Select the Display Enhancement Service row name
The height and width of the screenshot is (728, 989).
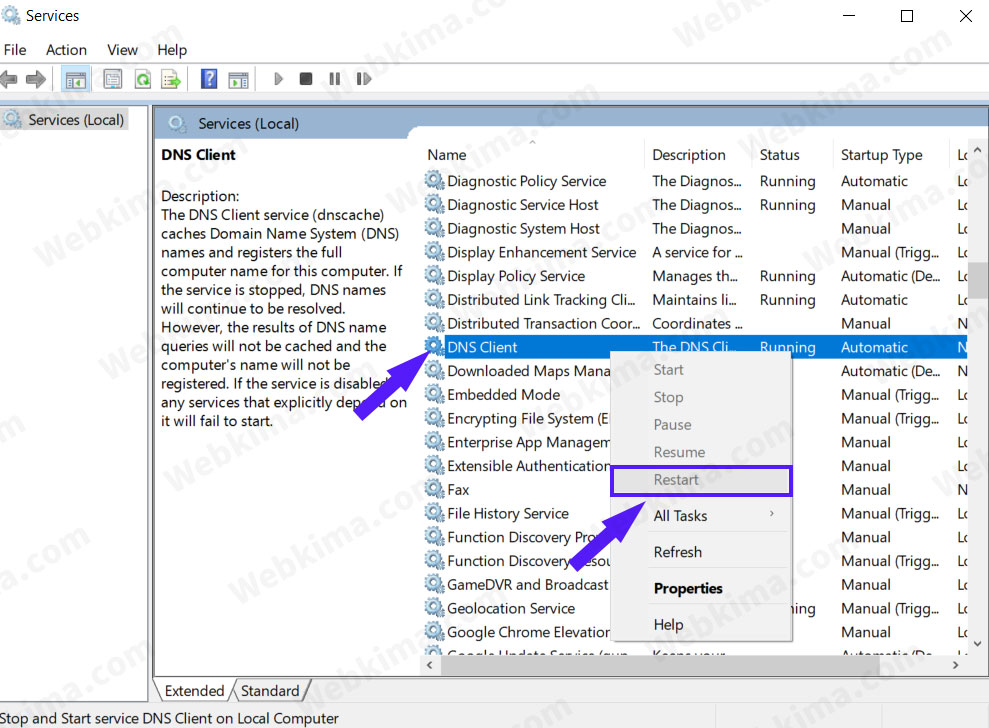tap(542, 252)
